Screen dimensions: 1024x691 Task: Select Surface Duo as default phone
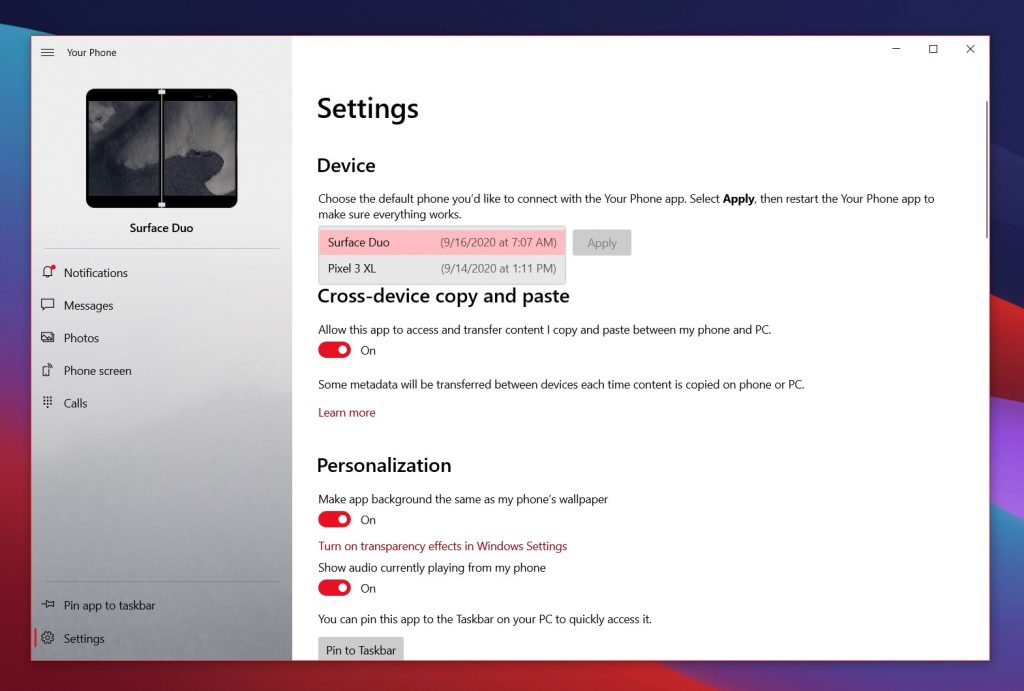442,242
